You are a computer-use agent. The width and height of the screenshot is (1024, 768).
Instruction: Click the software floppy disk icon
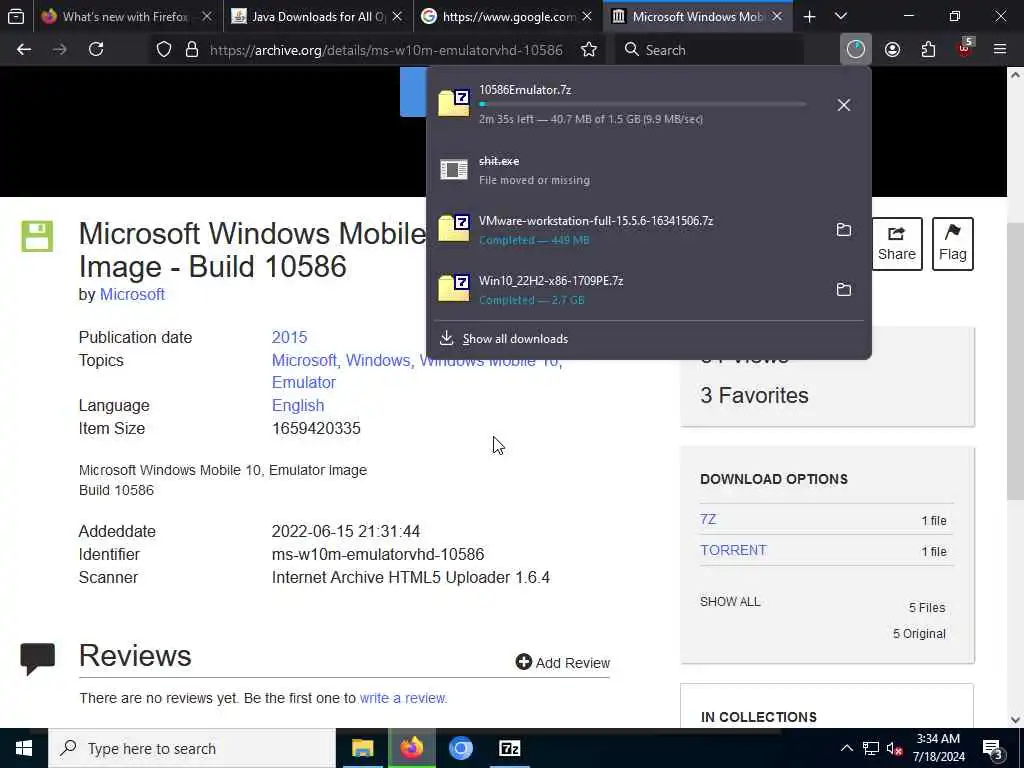coord(37,236)
